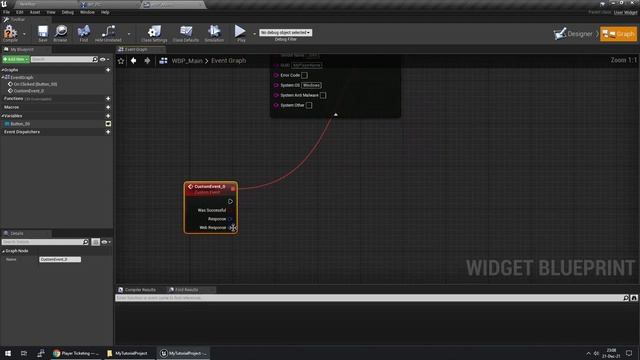Add a new macro with plus icon

click(108, 107)
